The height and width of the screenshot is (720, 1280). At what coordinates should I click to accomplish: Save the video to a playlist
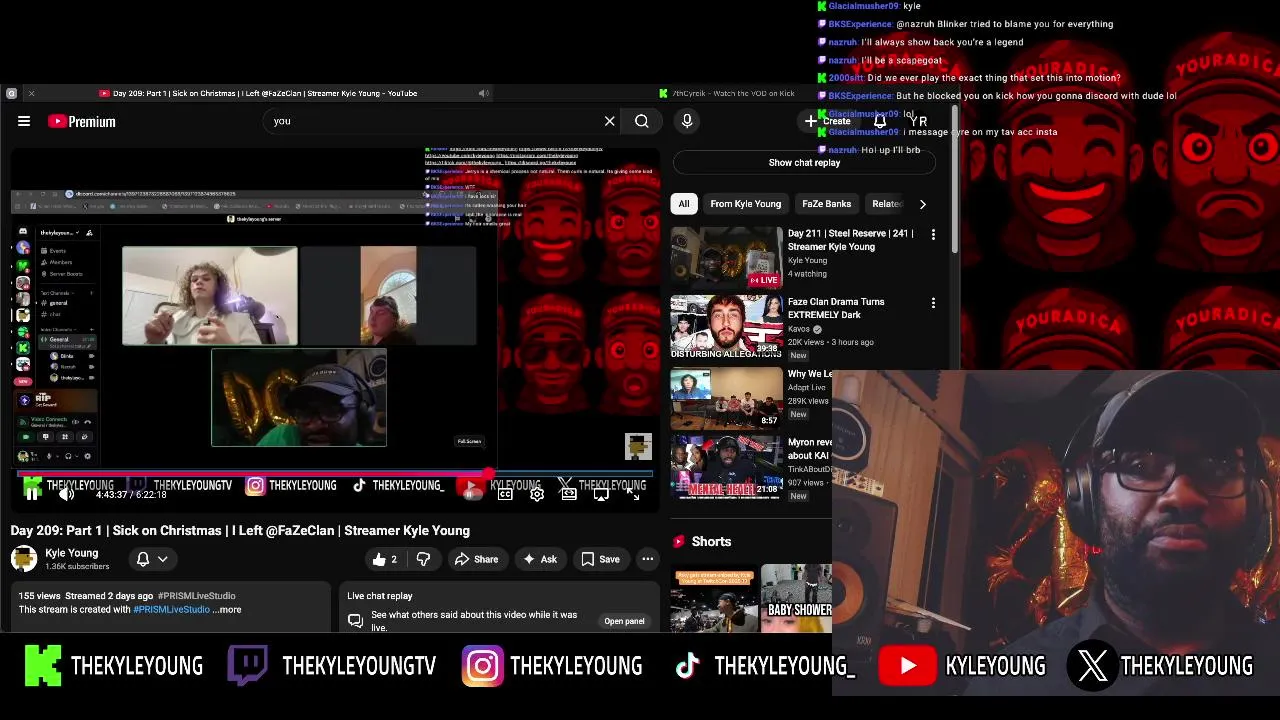click(600, 559)
